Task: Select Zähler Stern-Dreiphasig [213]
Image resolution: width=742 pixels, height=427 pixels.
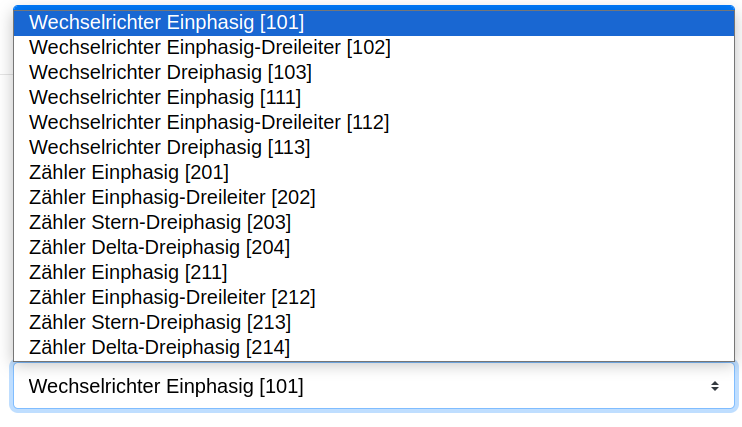Action: 374,322
